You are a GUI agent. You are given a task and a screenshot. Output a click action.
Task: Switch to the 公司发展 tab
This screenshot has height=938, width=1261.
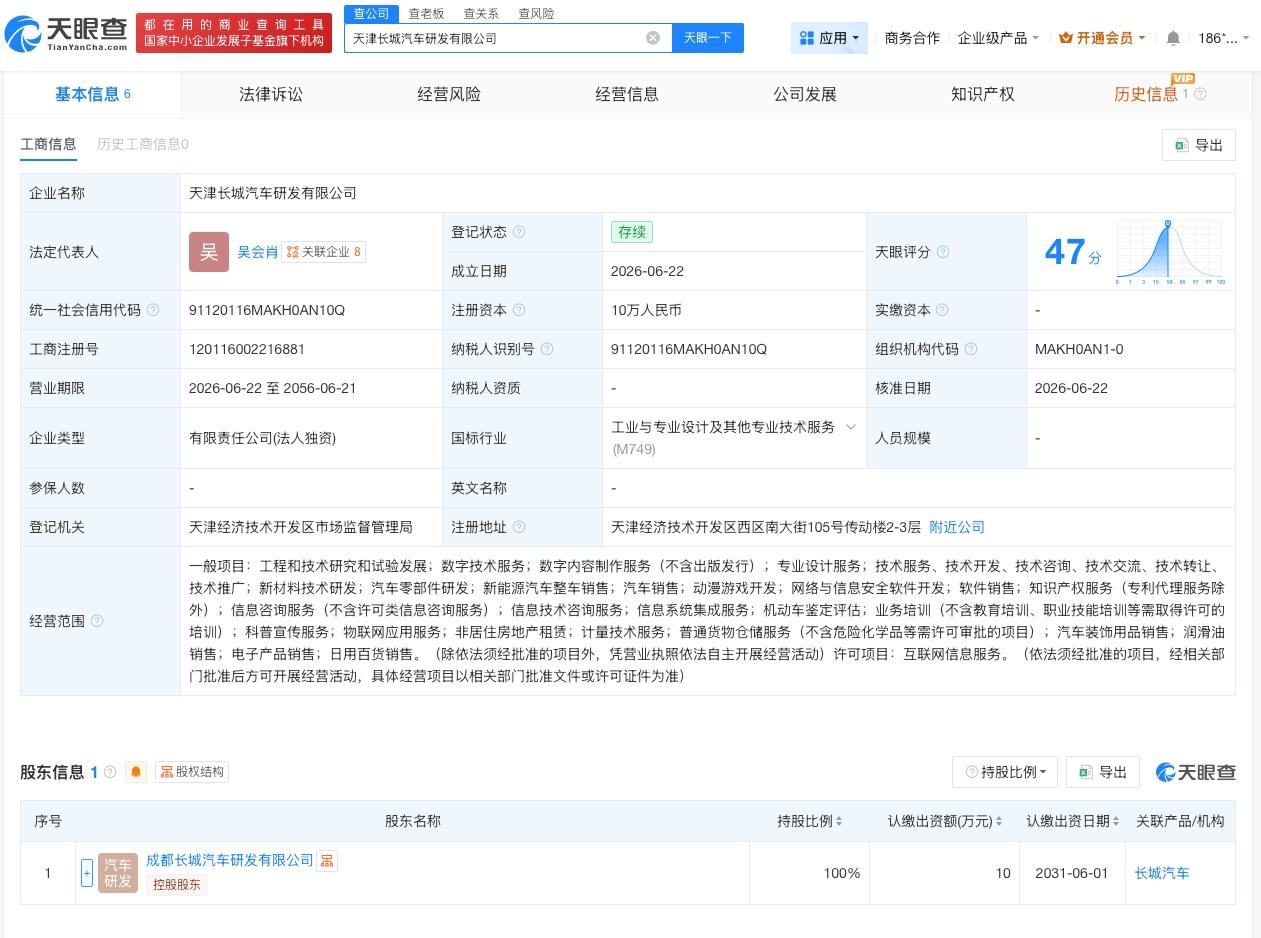pyautogui.click(x=805, y=94)
